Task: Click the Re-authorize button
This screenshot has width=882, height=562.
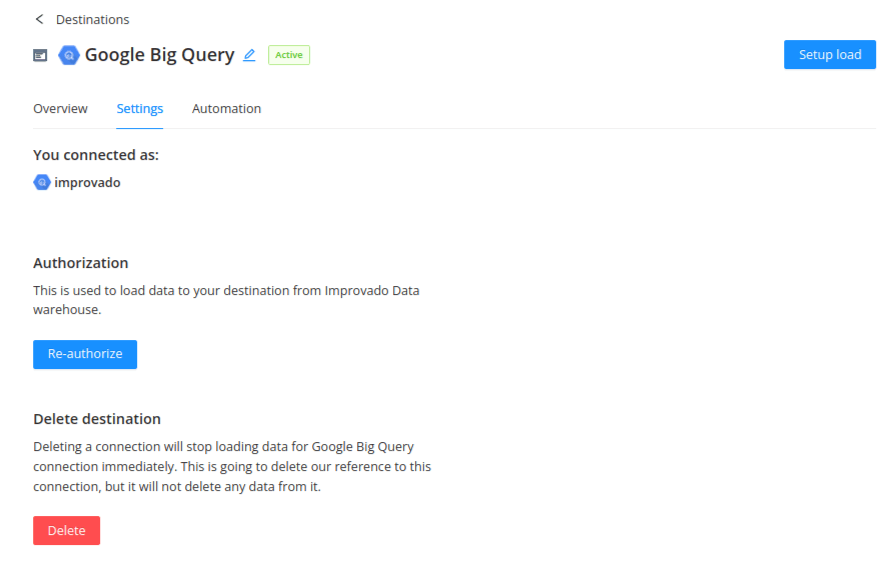Action: click(x=85, y=354)
